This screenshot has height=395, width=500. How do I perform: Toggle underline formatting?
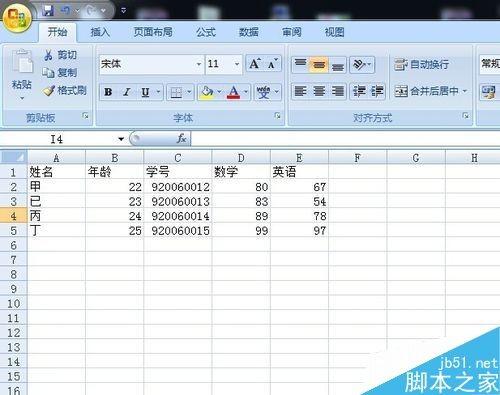tap(145, 92)
